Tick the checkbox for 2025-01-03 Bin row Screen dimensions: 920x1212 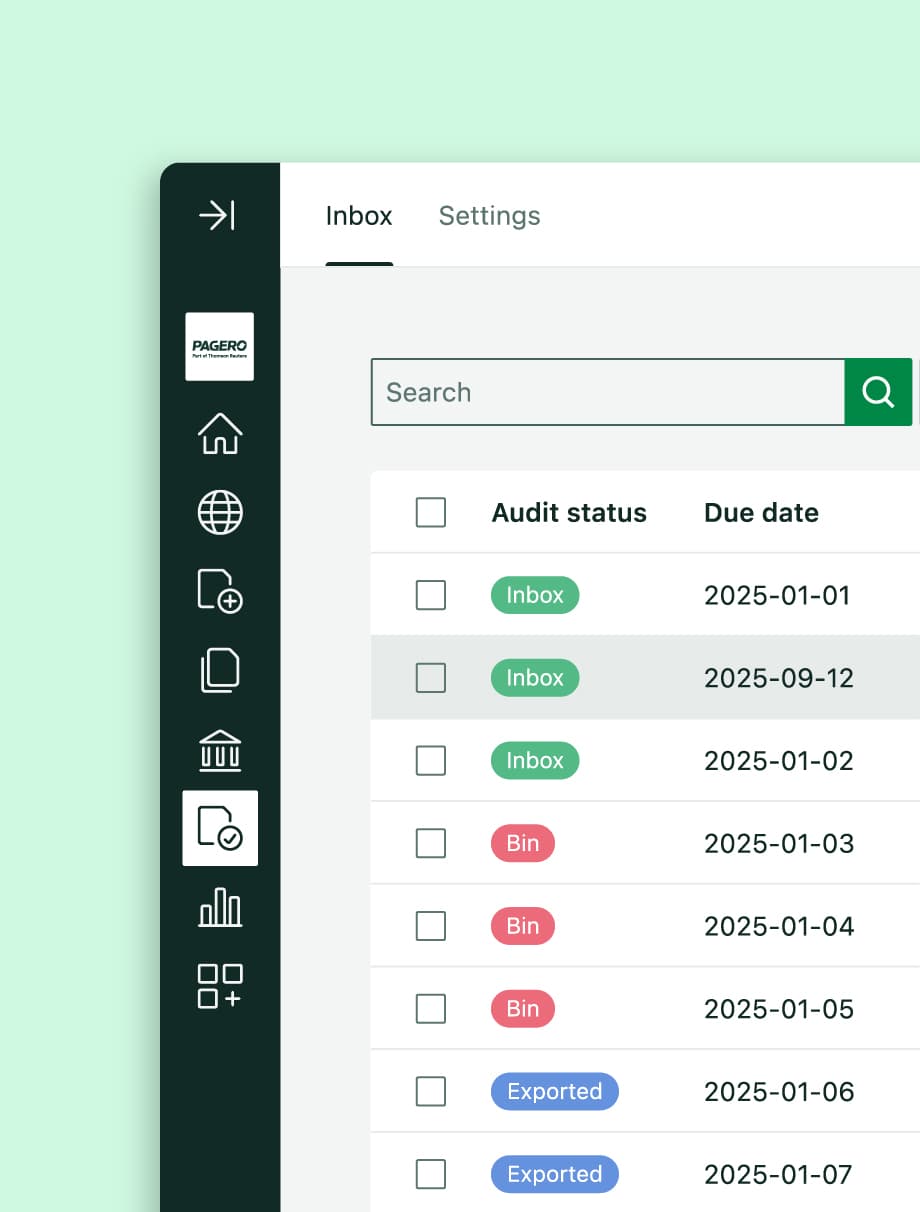click(x=430, y=844)
